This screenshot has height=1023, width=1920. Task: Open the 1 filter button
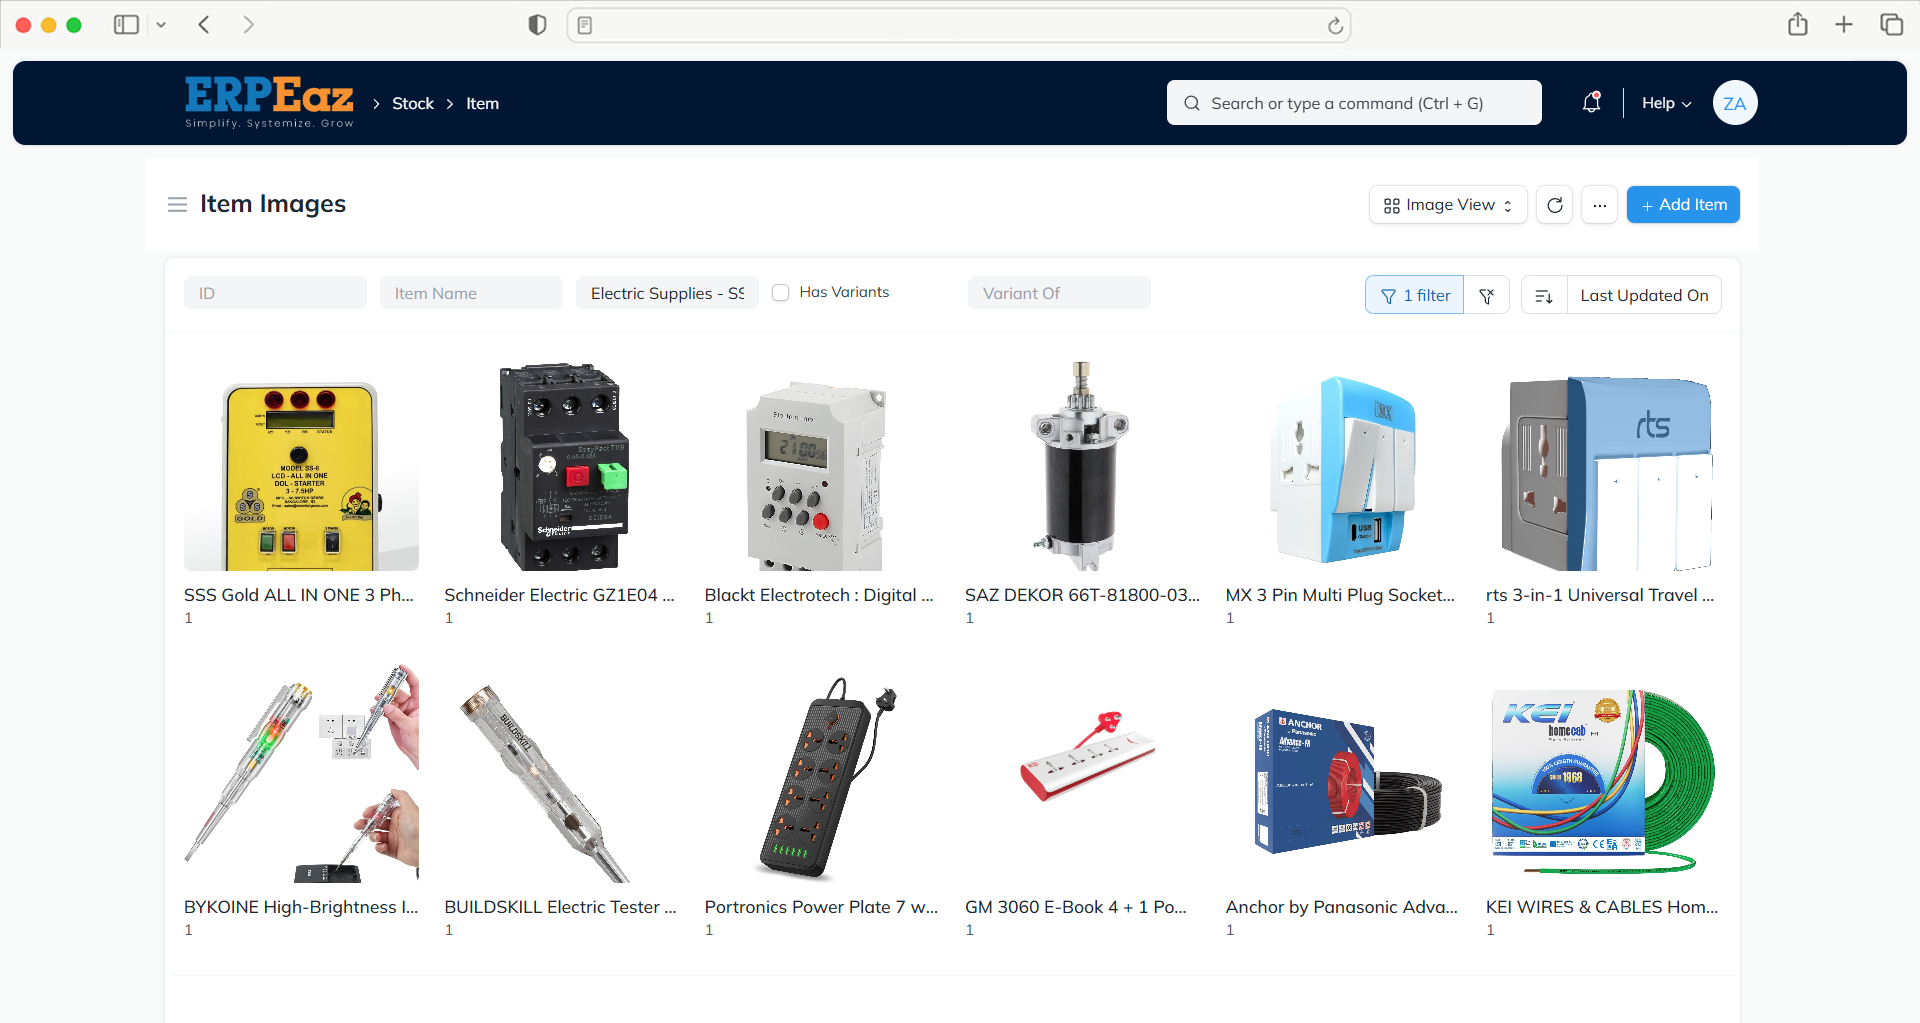coord(1414,296)
